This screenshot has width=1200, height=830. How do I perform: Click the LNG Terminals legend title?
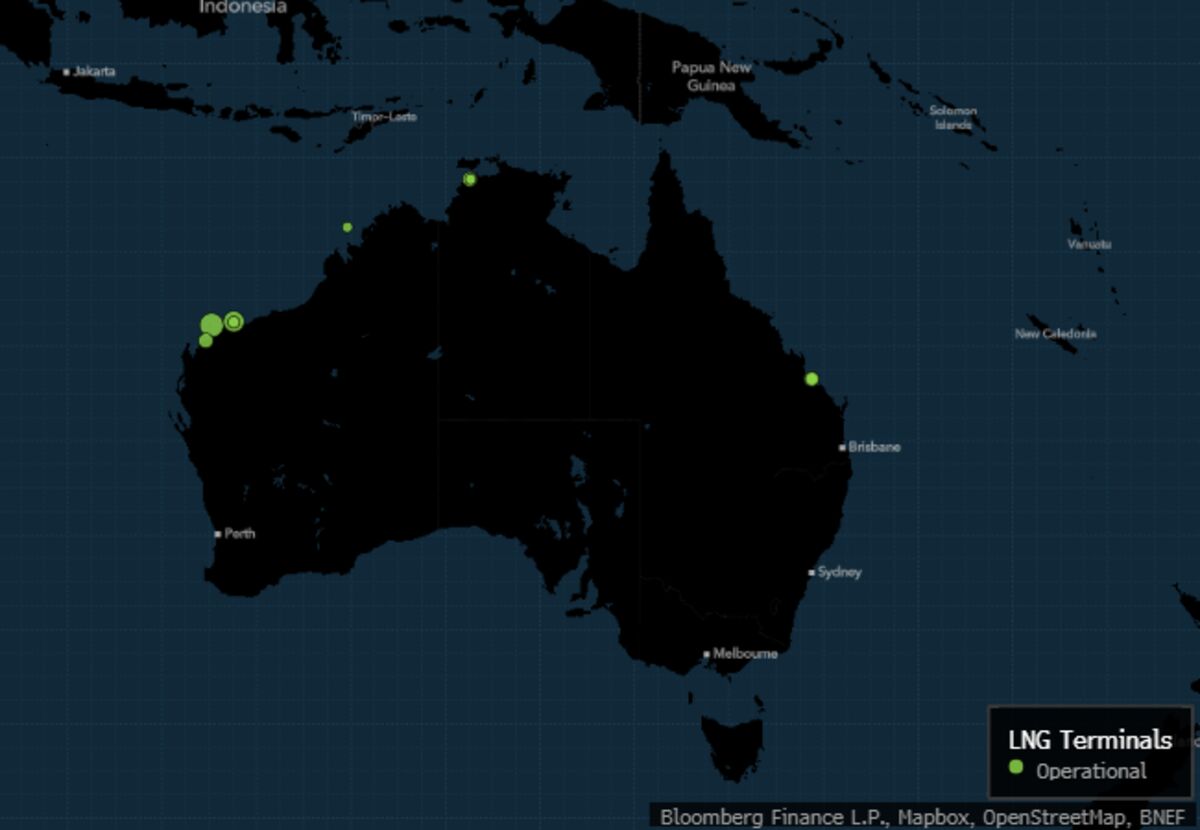[x=1090, y=739]
